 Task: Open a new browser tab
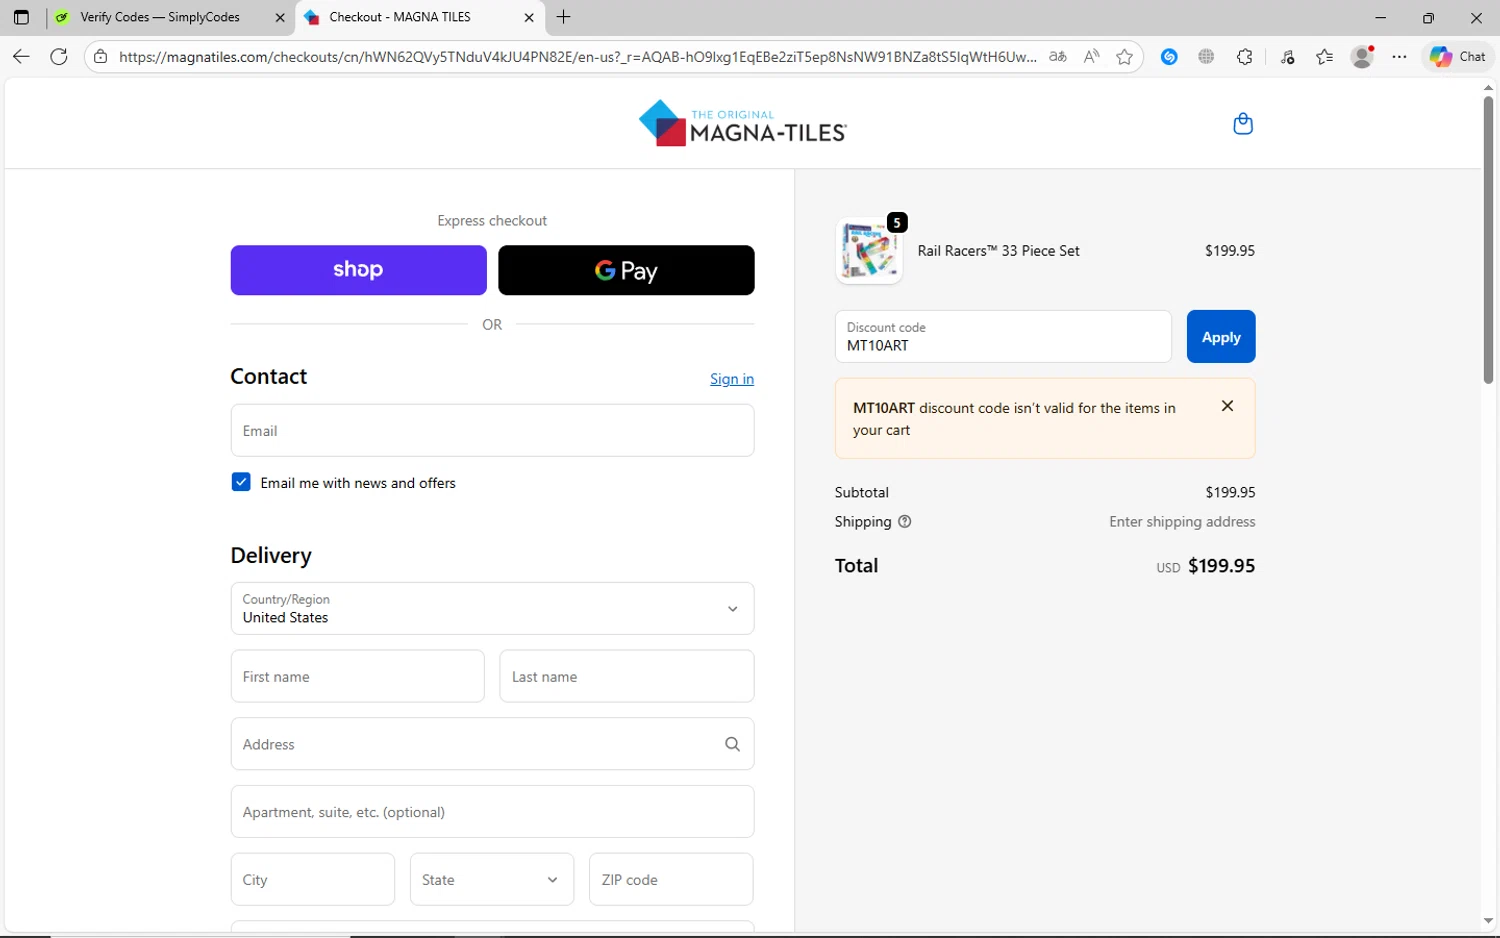(x=564, y=17)
